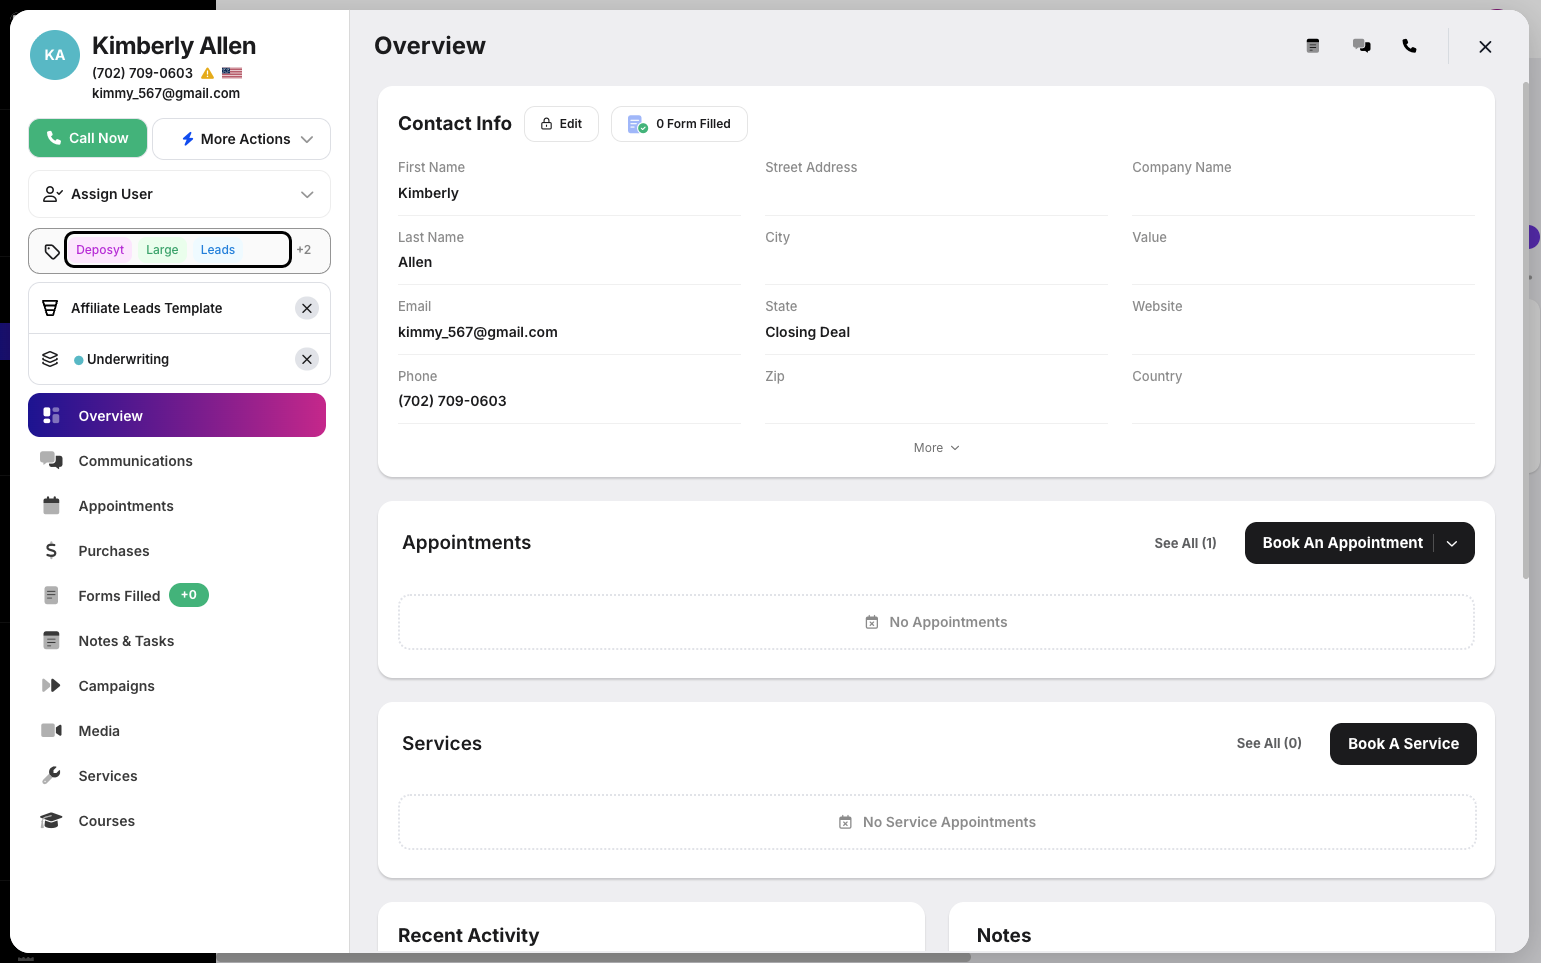See All services link
The image size is (1541, 963).
click(1269, 743)
